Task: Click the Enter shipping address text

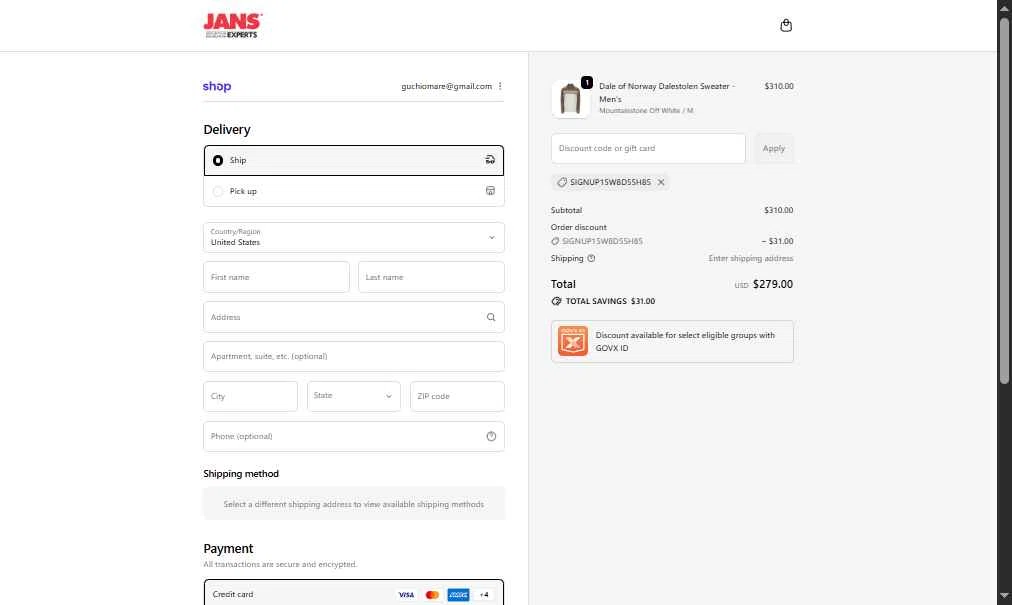Action: coord(751,258)
